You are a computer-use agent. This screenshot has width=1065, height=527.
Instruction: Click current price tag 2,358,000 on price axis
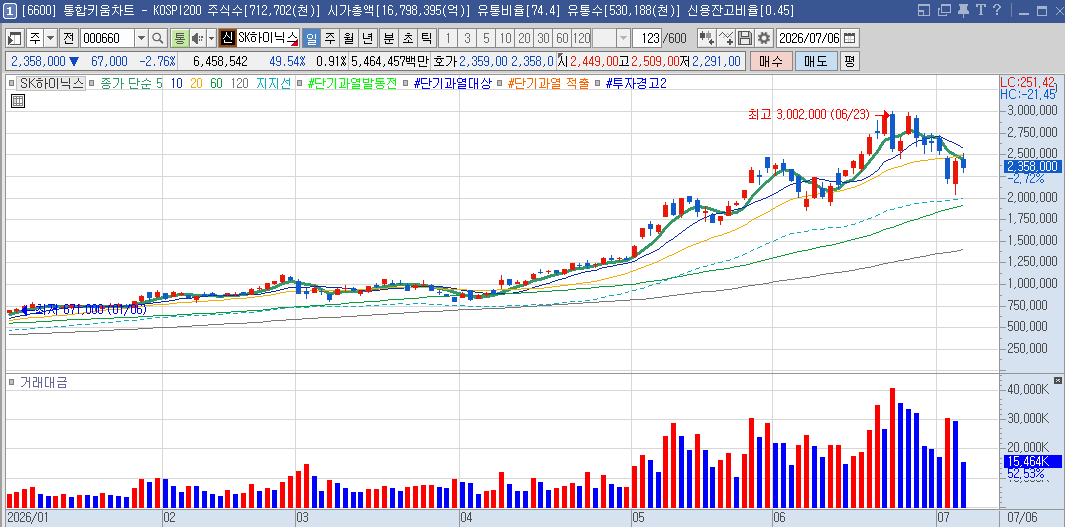point(1032,166)
